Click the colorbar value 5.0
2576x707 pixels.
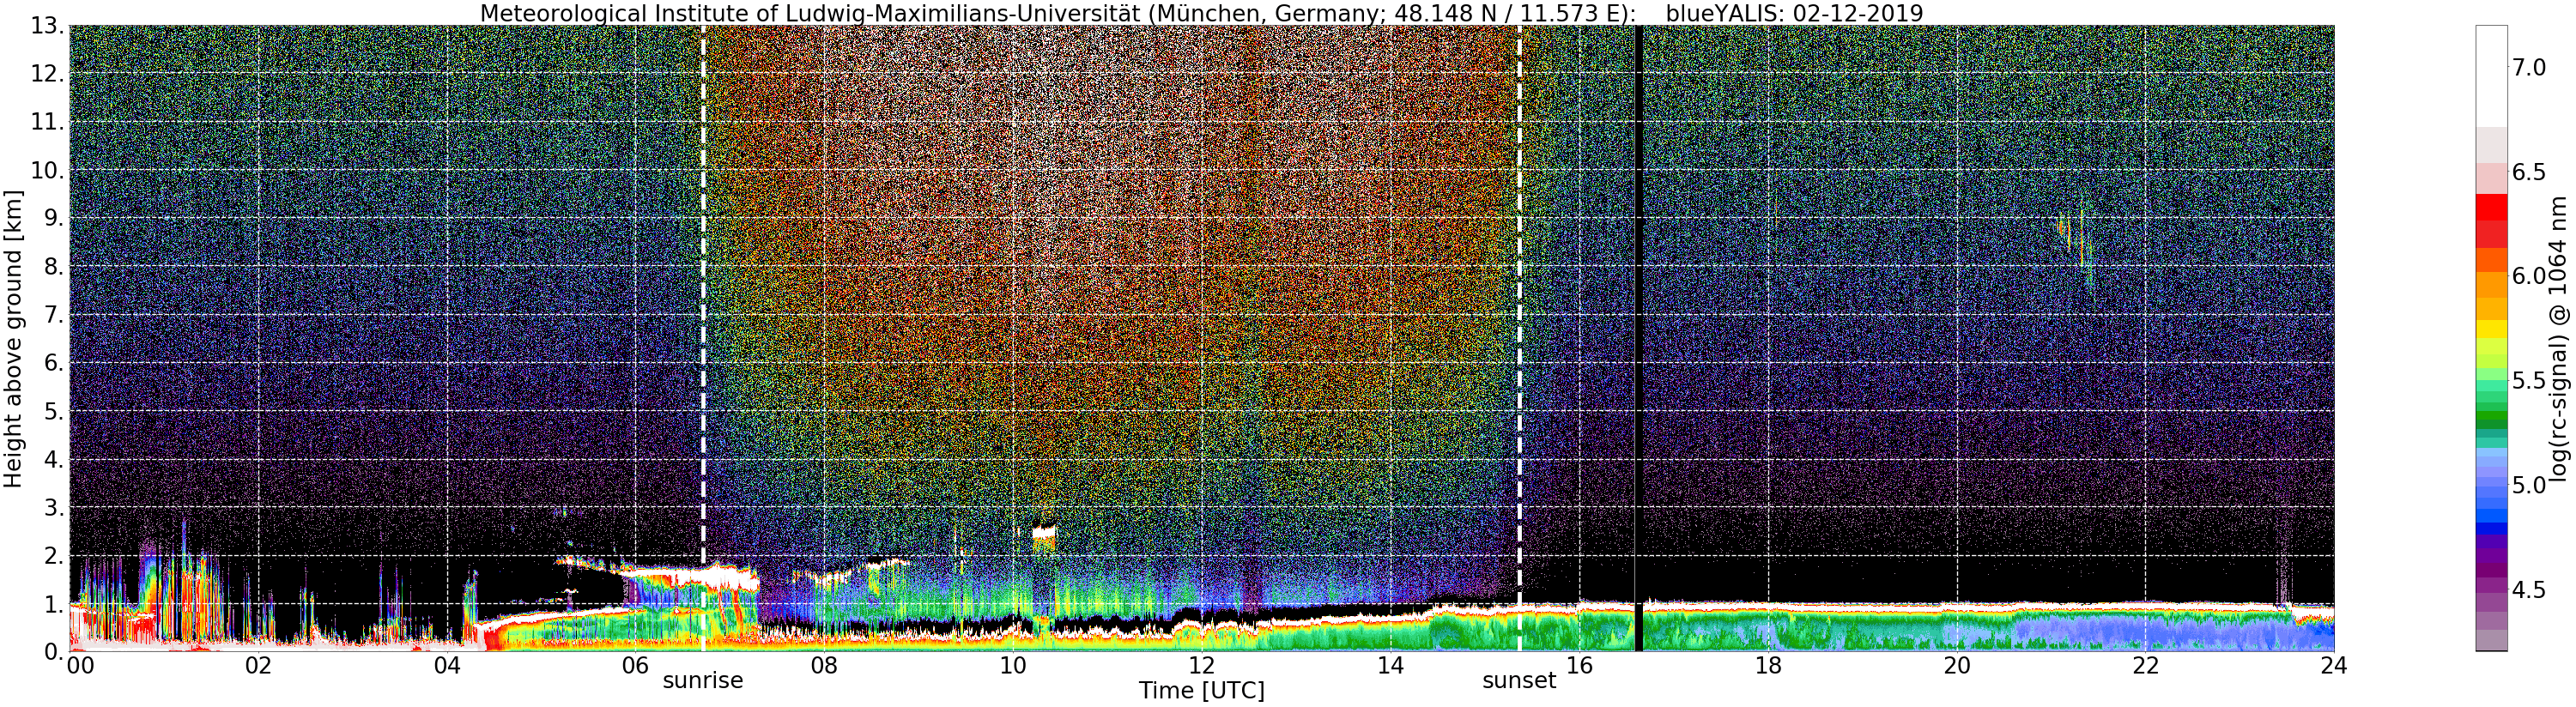pyautogui.click(x=2528, y=485)
